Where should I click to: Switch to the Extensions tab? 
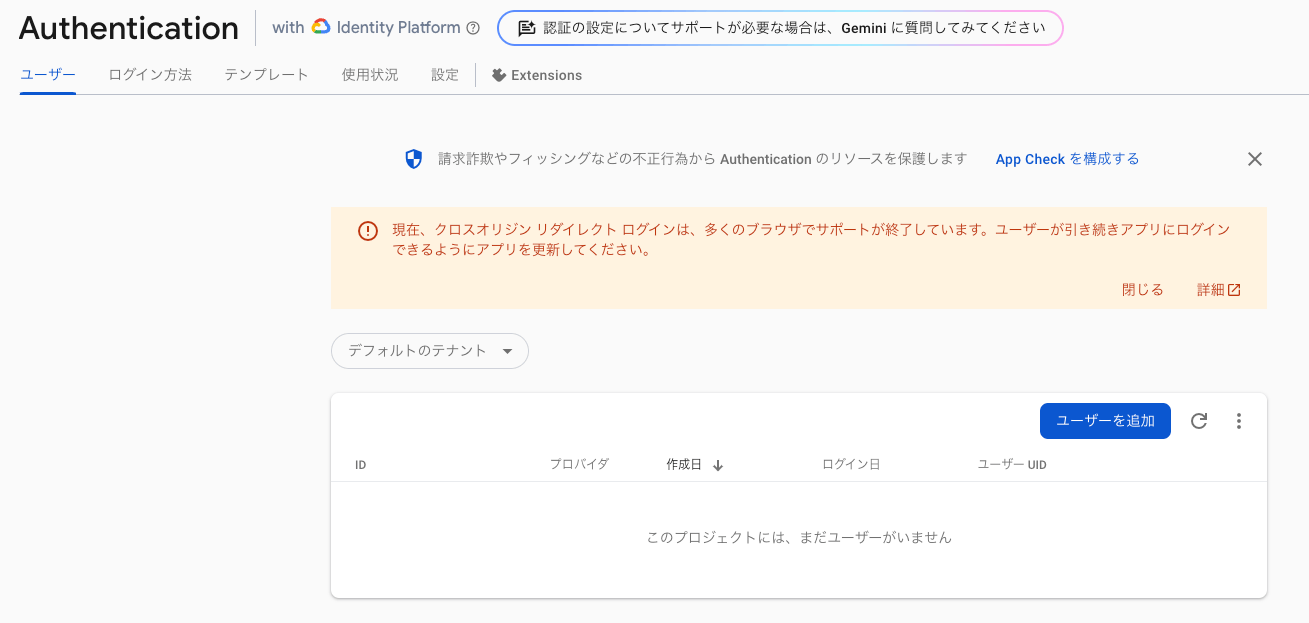click(x=537, y=75)
